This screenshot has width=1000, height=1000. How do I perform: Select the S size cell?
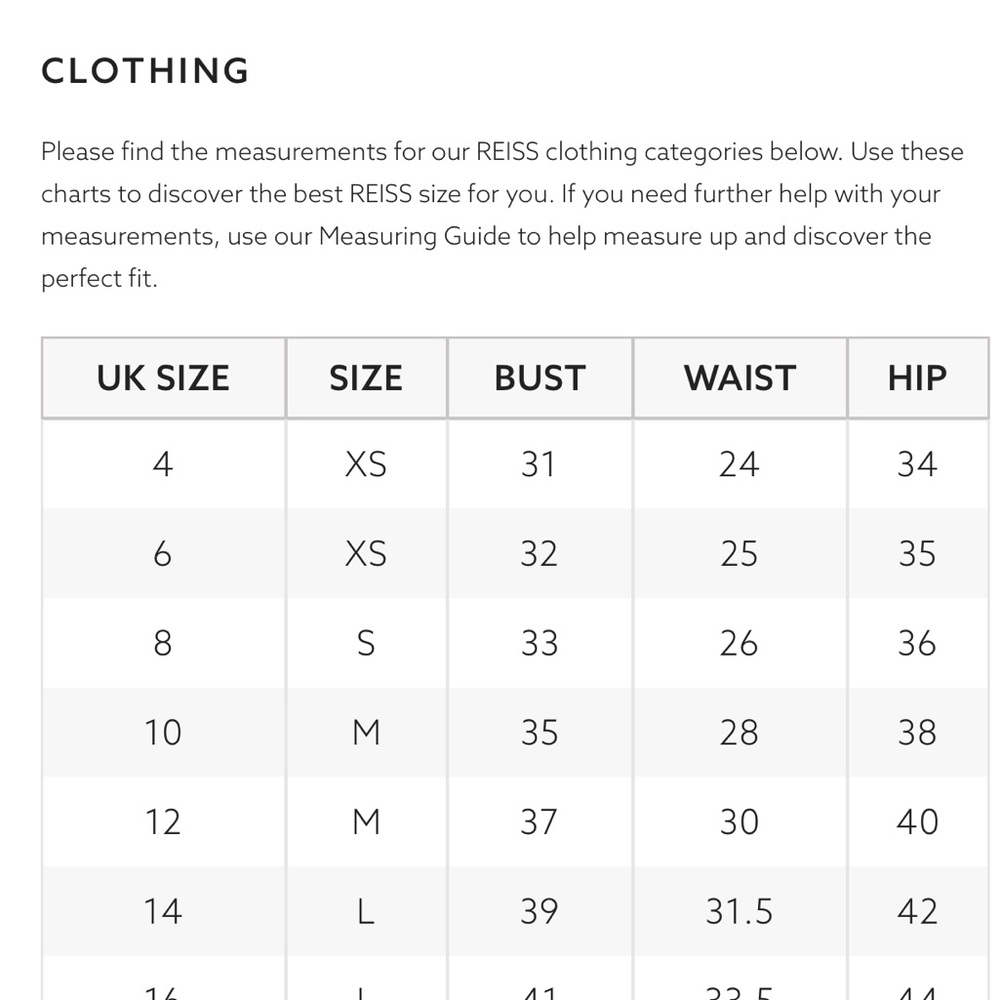pos(366,643)
